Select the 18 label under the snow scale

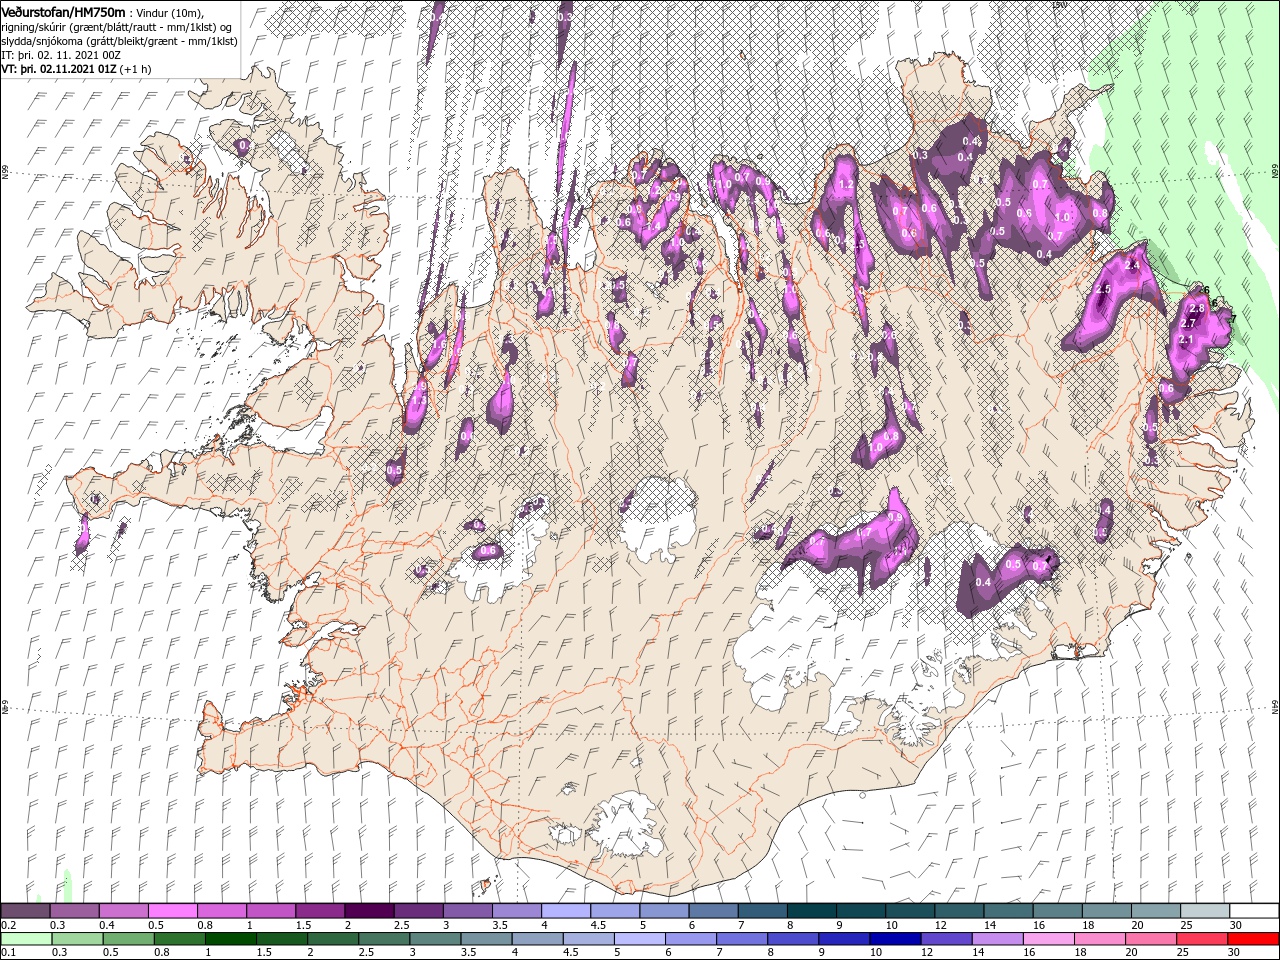(1088, 926)
